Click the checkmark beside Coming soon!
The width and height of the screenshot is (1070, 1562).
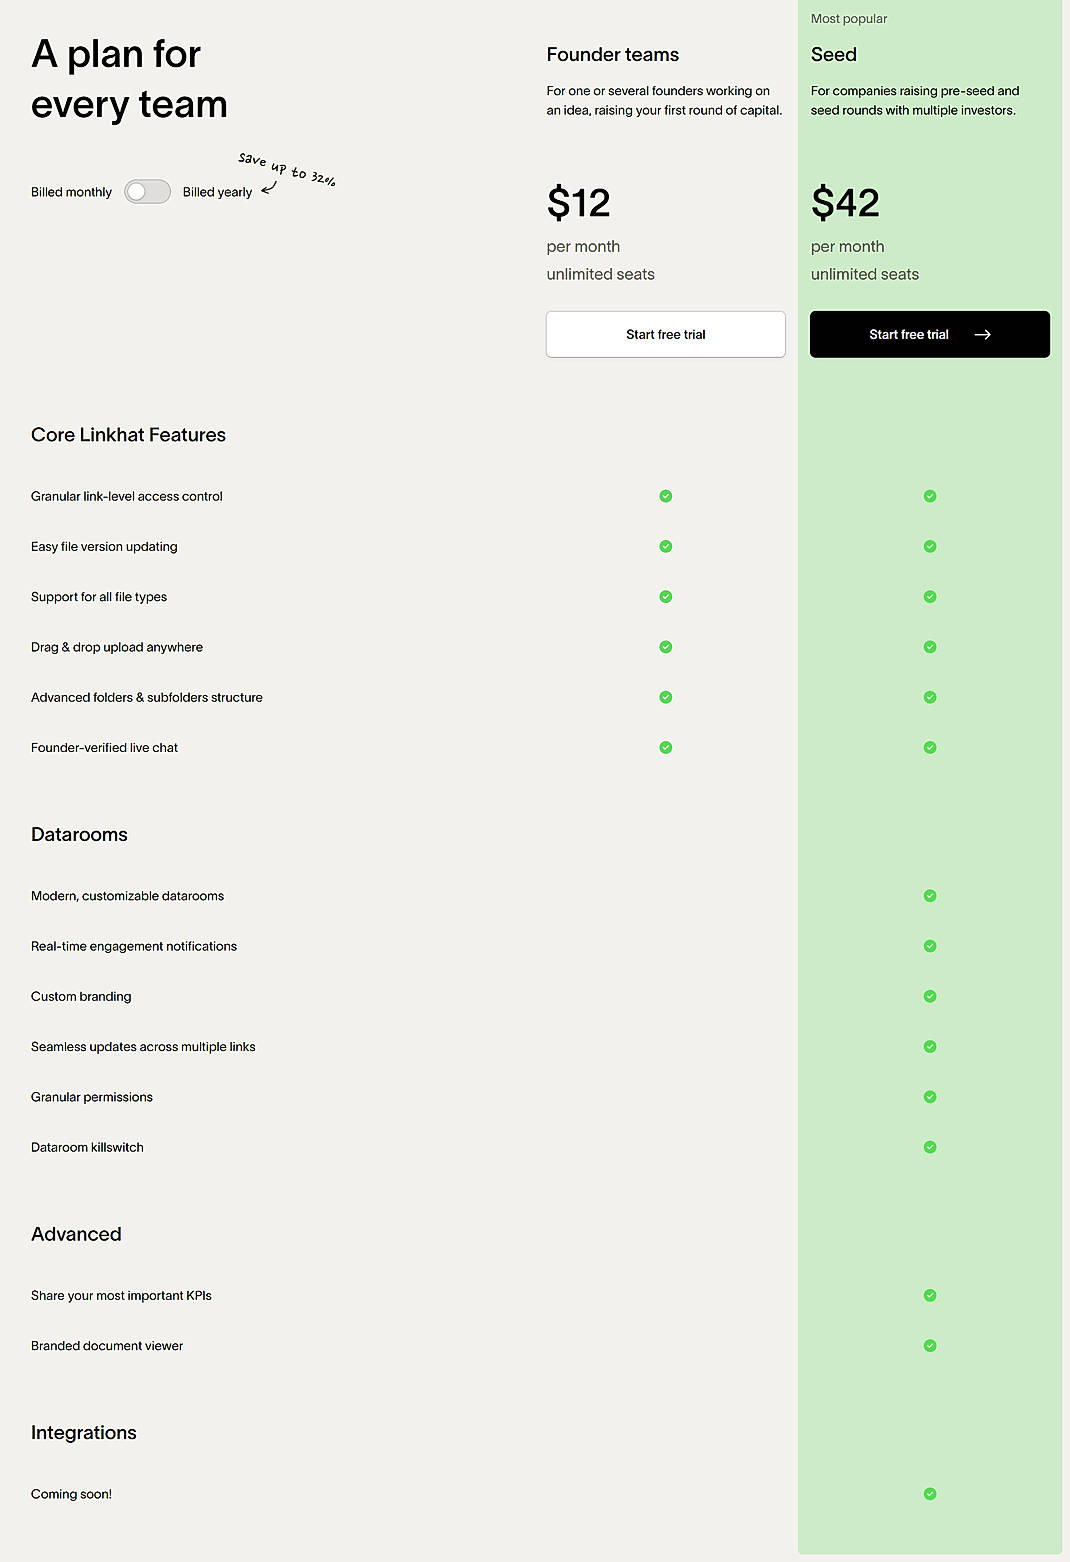(x=929, y=1493)
